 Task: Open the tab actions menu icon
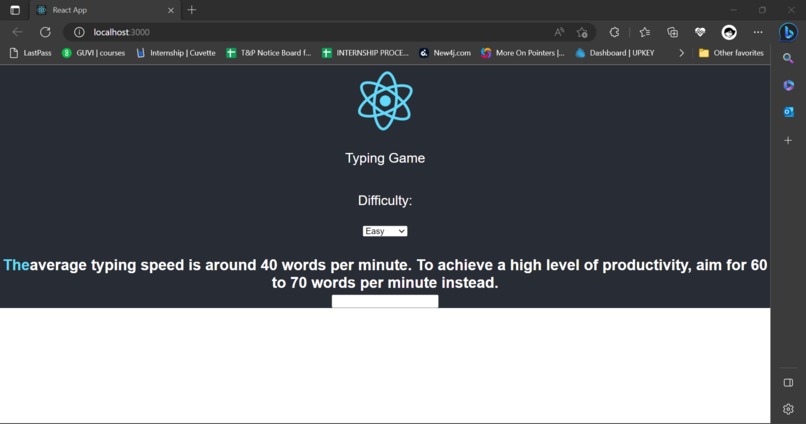[x=15, y=10]
